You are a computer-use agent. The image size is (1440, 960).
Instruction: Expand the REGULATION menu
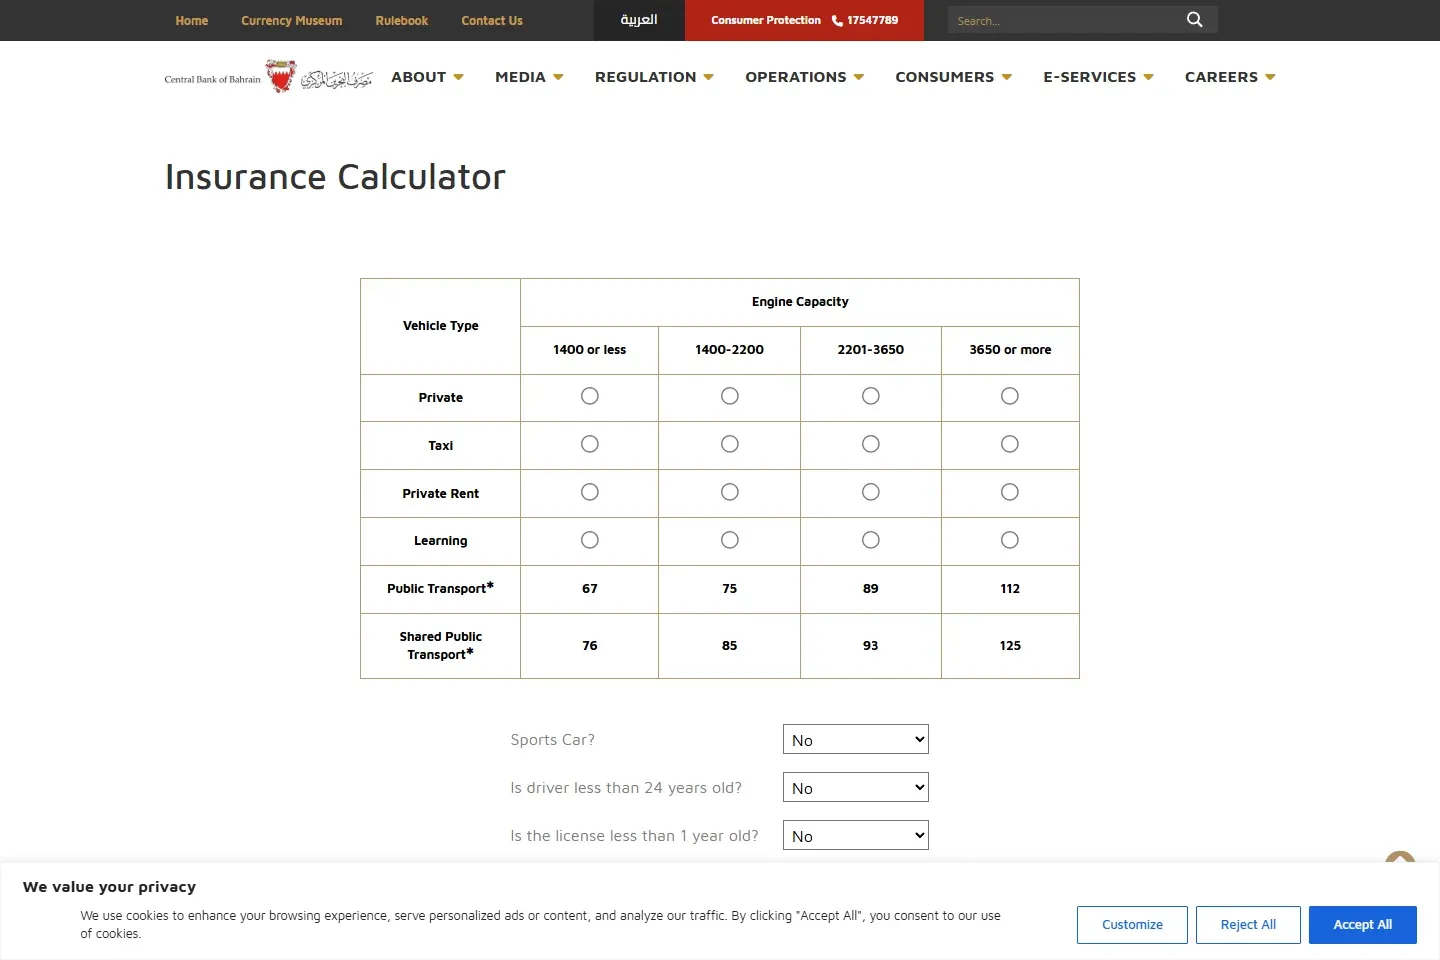654,77
